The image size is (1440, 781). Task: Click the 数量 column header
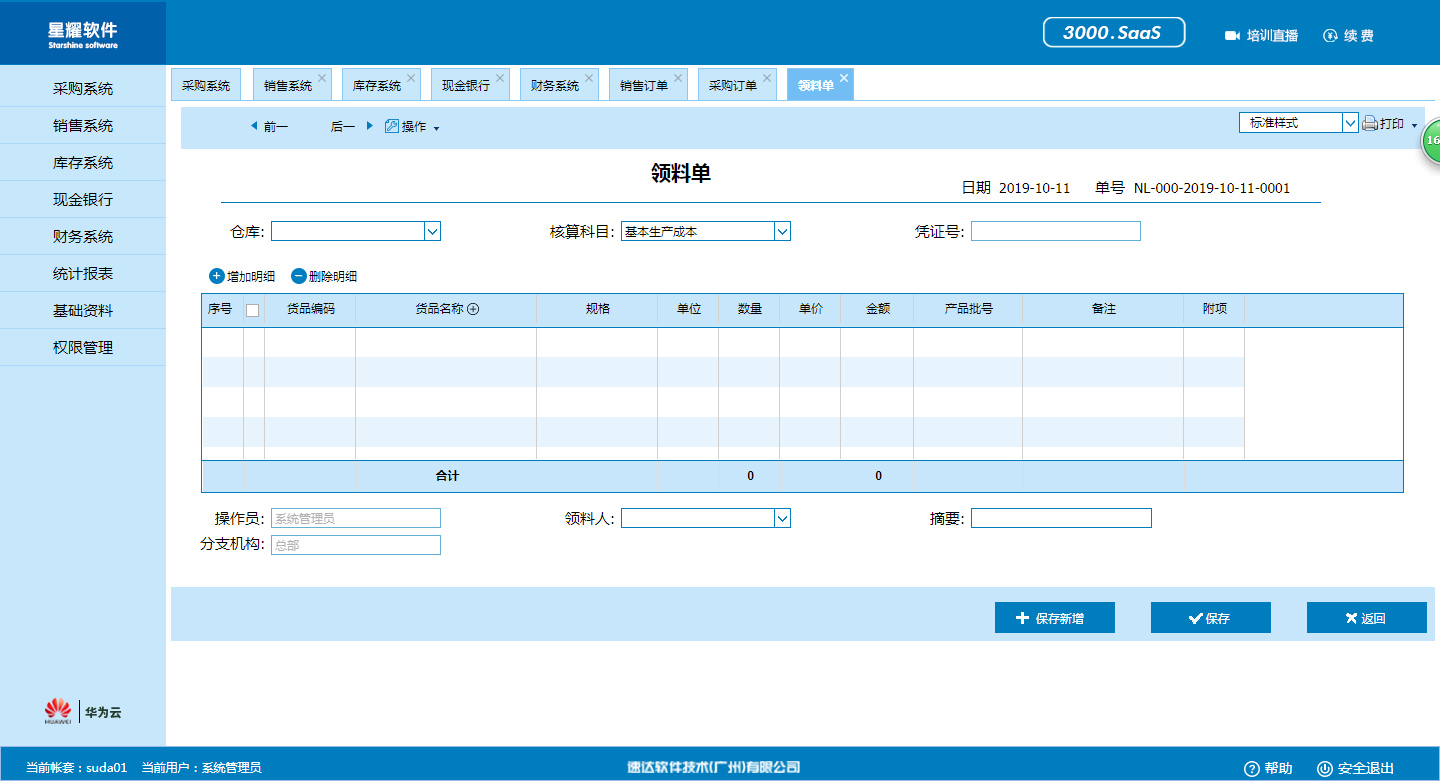(x=750, y=309)
